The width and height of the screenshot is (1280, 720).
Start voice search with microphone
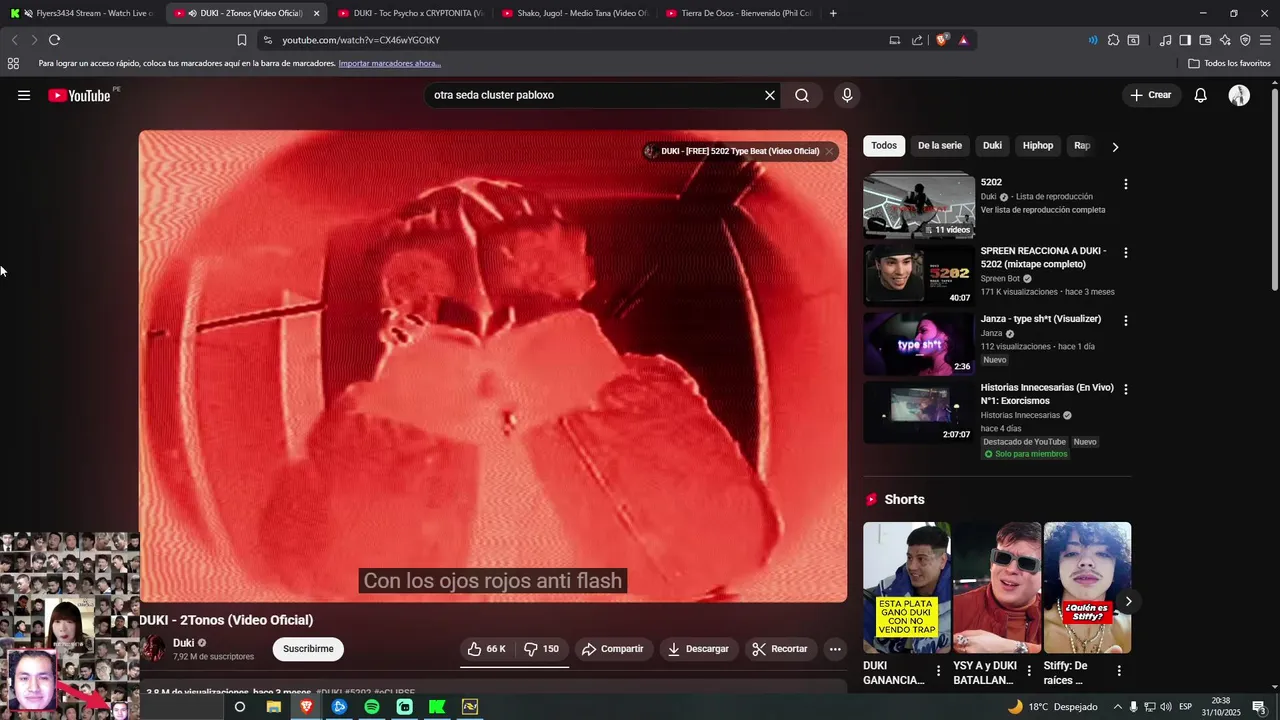click(847, 95)
